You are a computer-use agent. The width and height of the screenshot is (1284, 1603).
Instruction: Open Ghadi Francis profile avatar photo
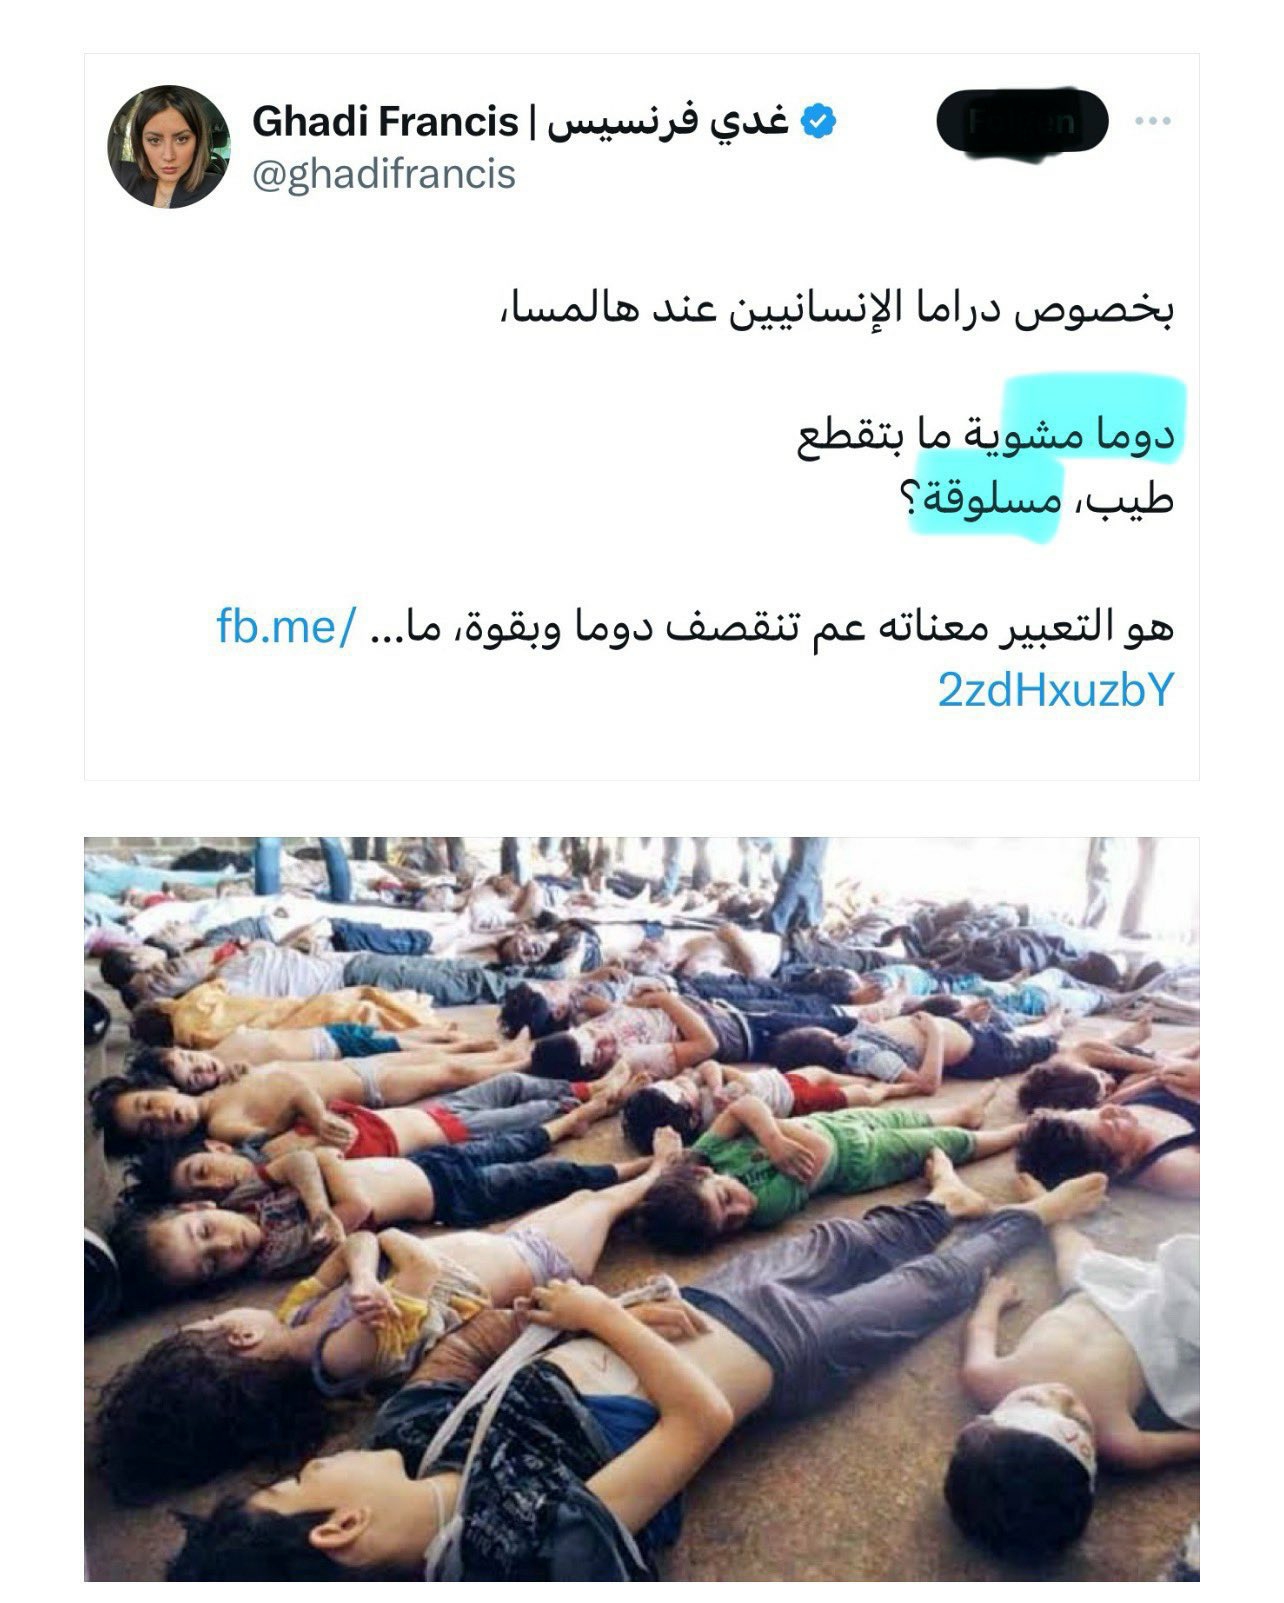[169, 147]
